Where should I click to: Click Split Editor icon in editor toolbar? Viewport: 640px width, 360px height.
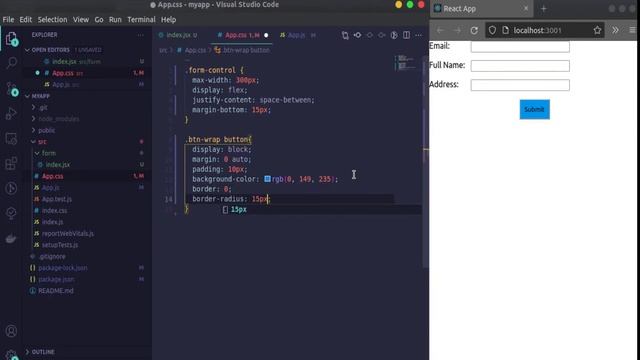(407, 35)
